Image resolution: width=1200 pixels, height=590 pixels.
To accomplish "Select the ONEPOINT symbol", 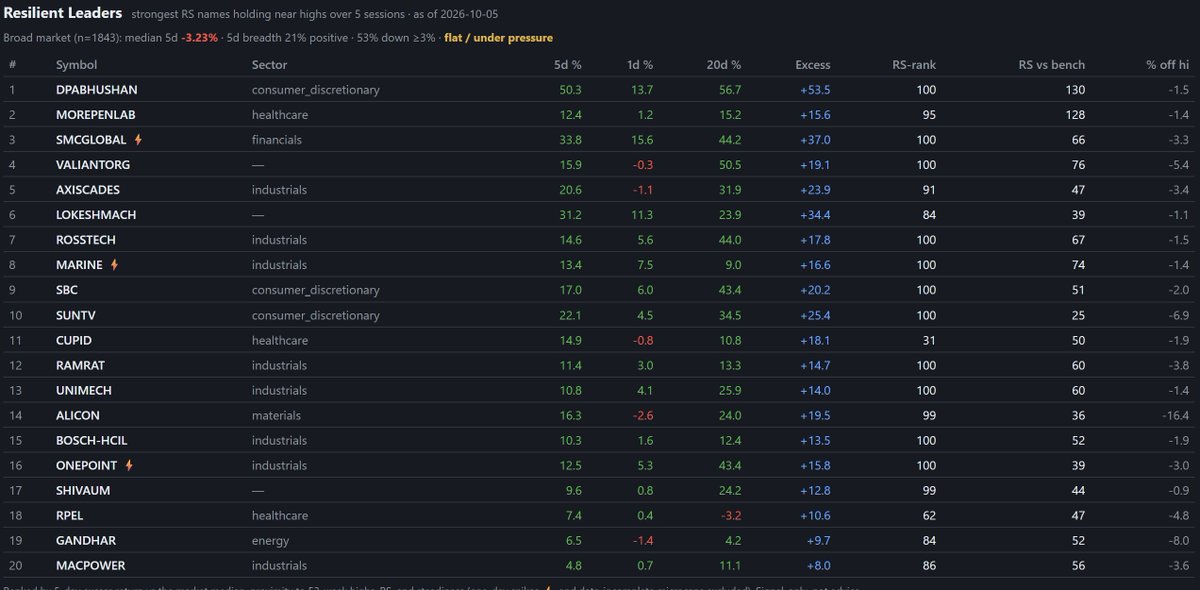I will 87,465.
